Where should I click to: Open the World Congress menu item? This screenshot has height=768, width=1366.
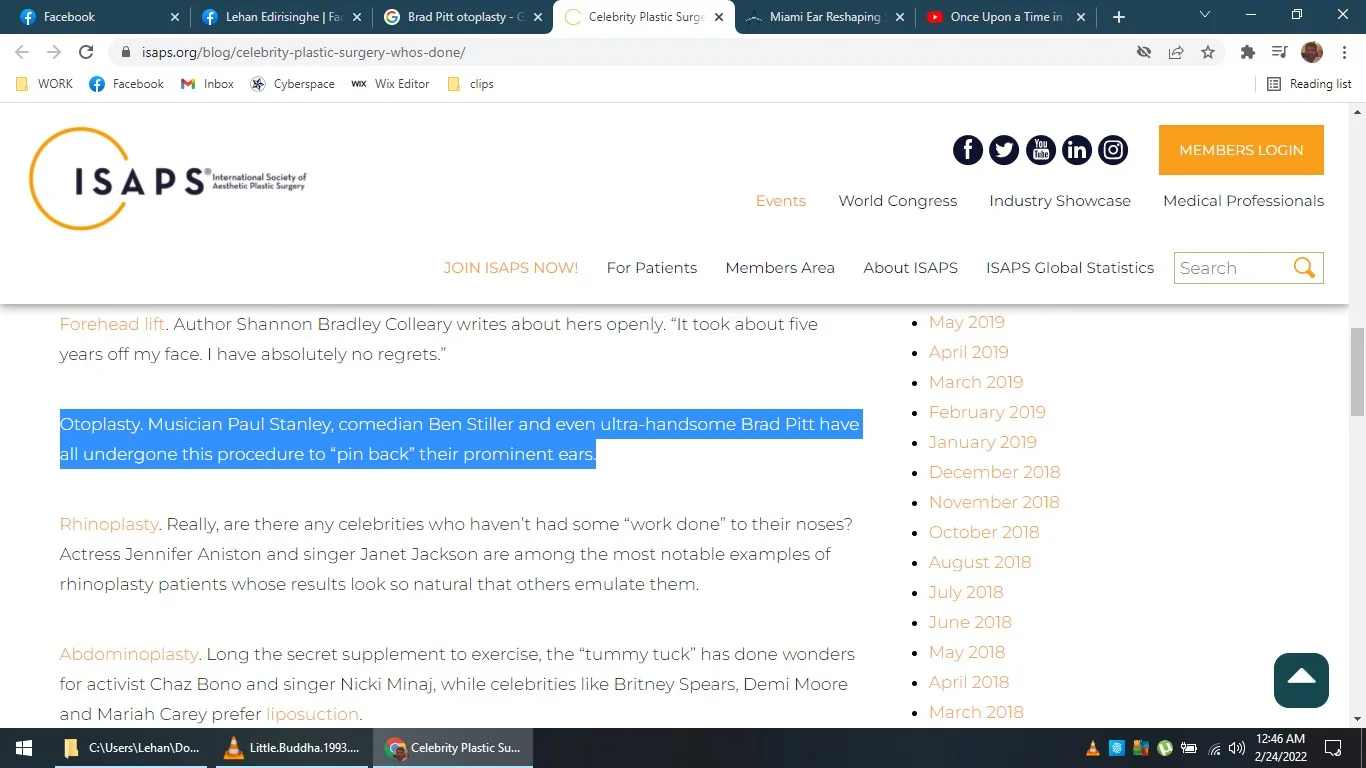[898, 201]
